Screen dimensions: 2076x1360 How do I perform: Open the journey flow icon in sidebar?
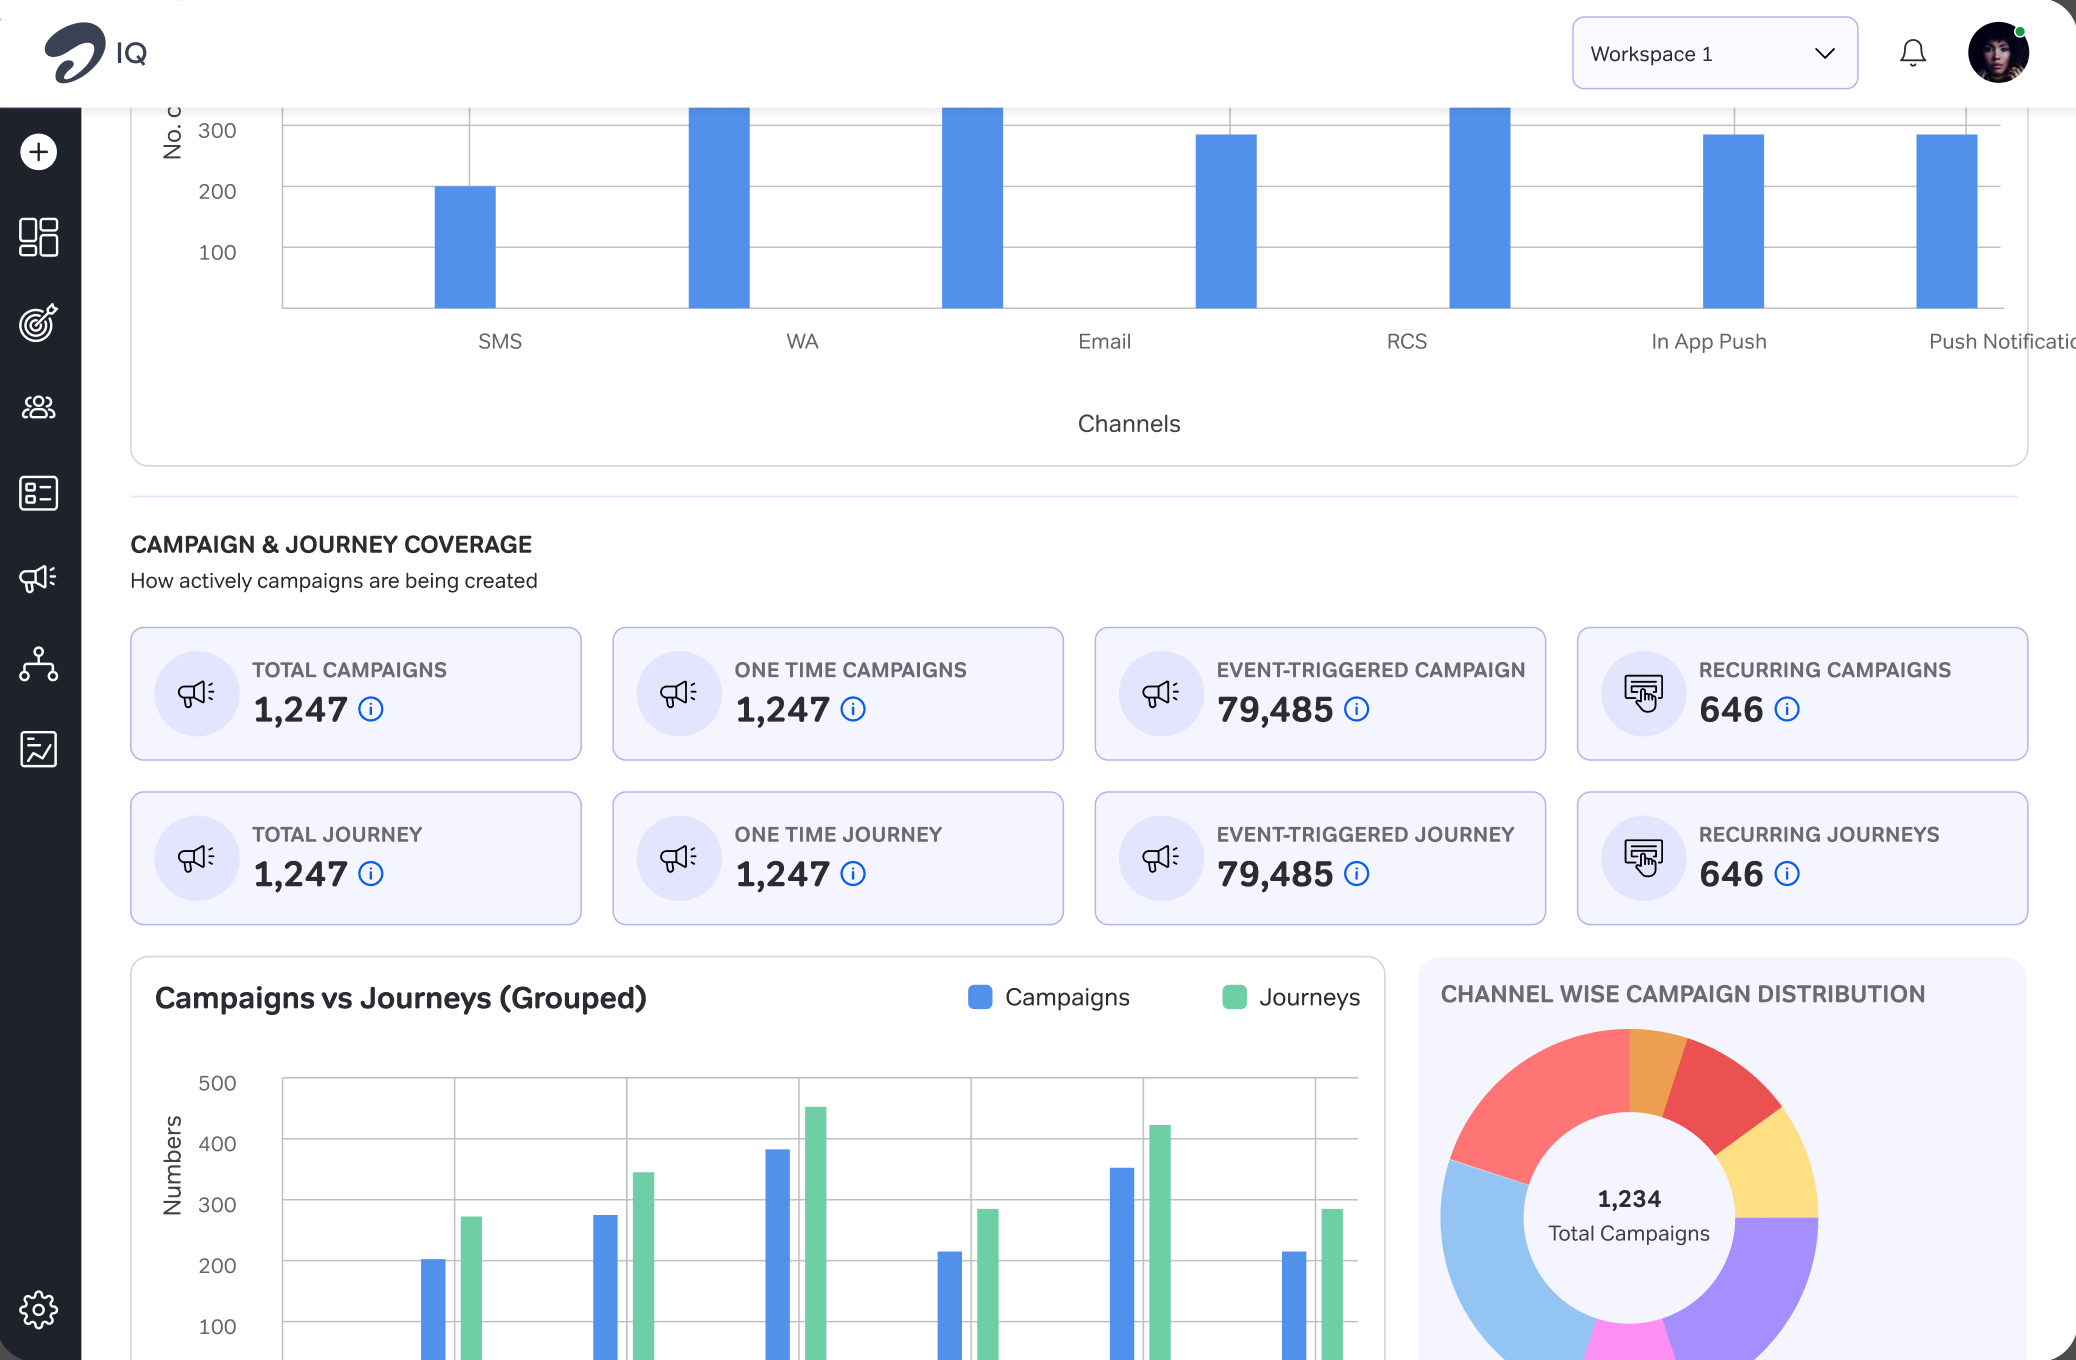coord(39,664)
